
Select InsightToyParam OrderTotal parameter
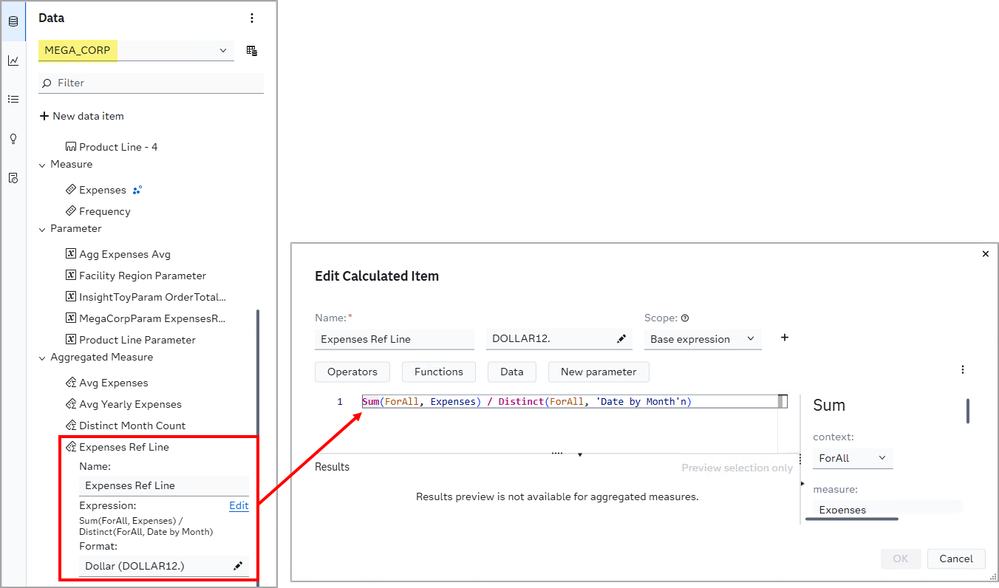[146, 297]
